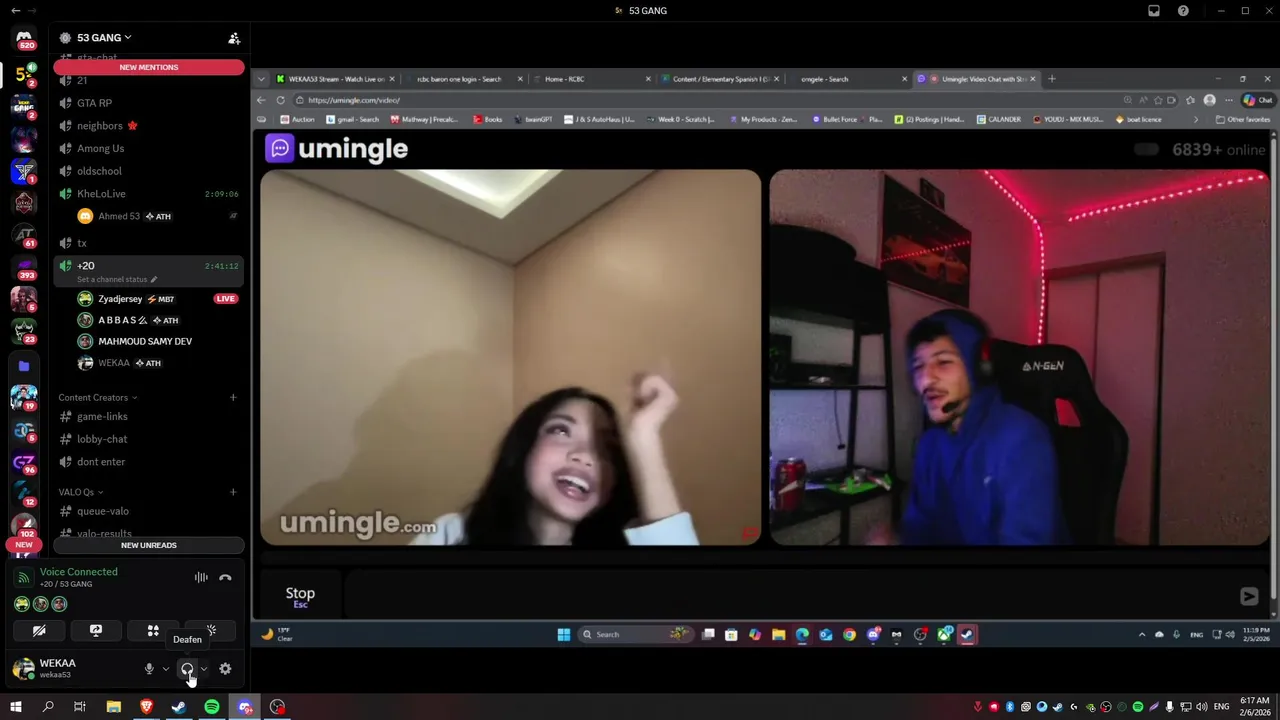Join GTA RP voice channel

click(149, 103)
